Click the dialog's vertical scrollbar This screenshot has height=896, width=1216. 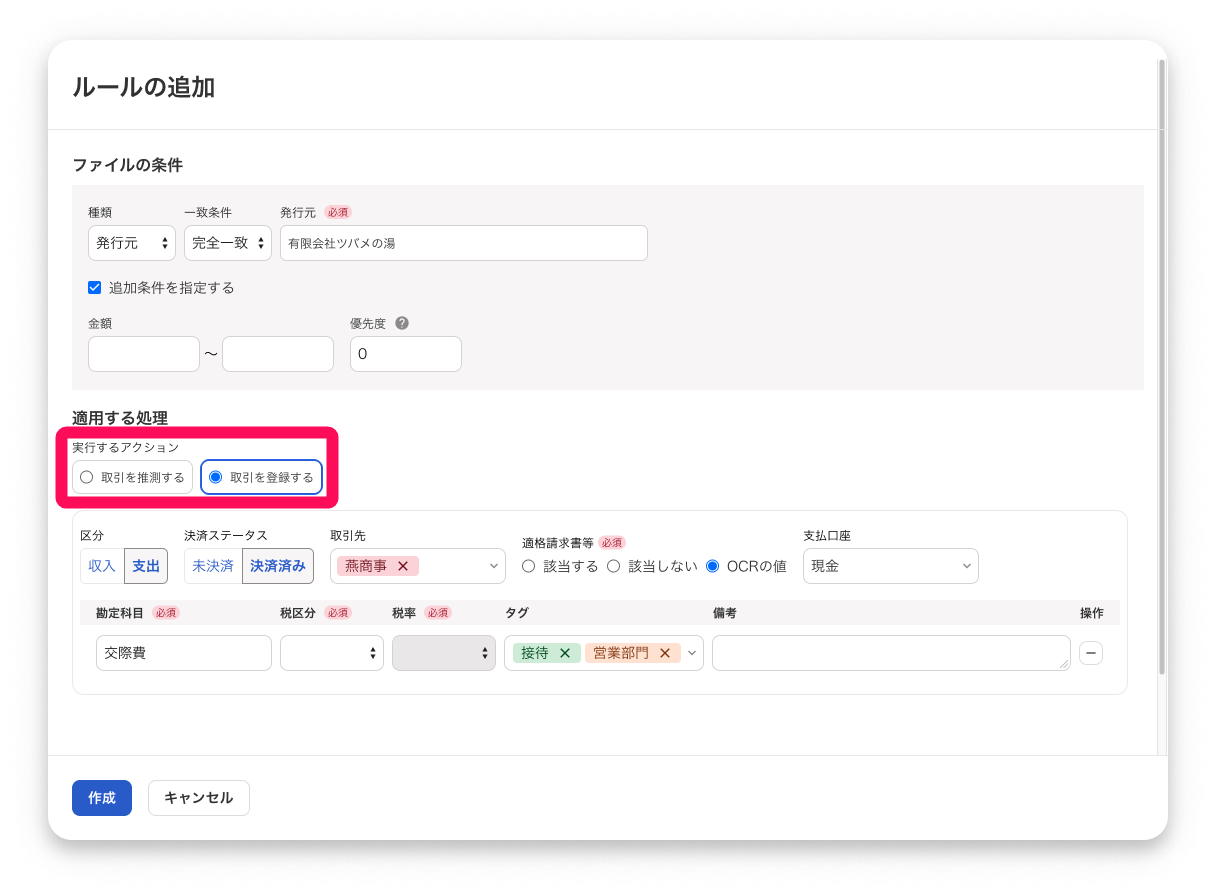(x=1161, y=366)
